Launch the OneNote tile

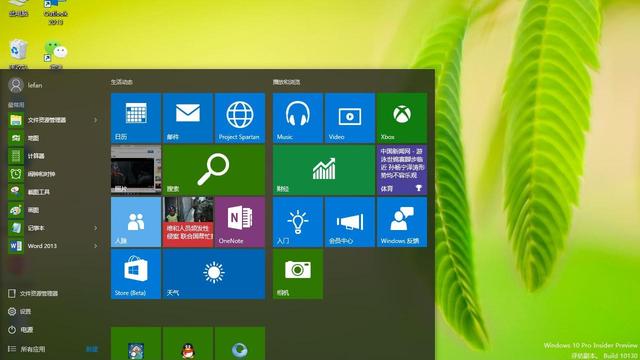coord(240,222)
